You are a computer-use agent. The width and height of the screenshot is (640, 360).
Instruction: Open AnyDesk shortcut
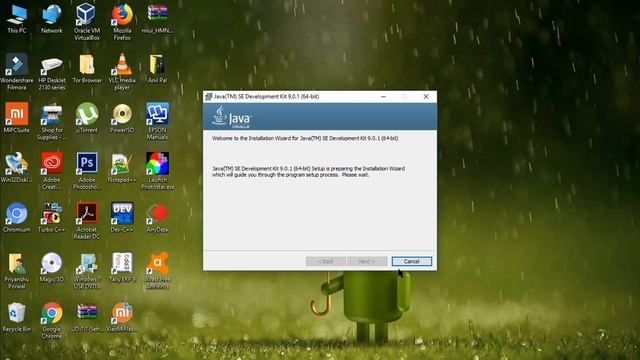(157, 218)
